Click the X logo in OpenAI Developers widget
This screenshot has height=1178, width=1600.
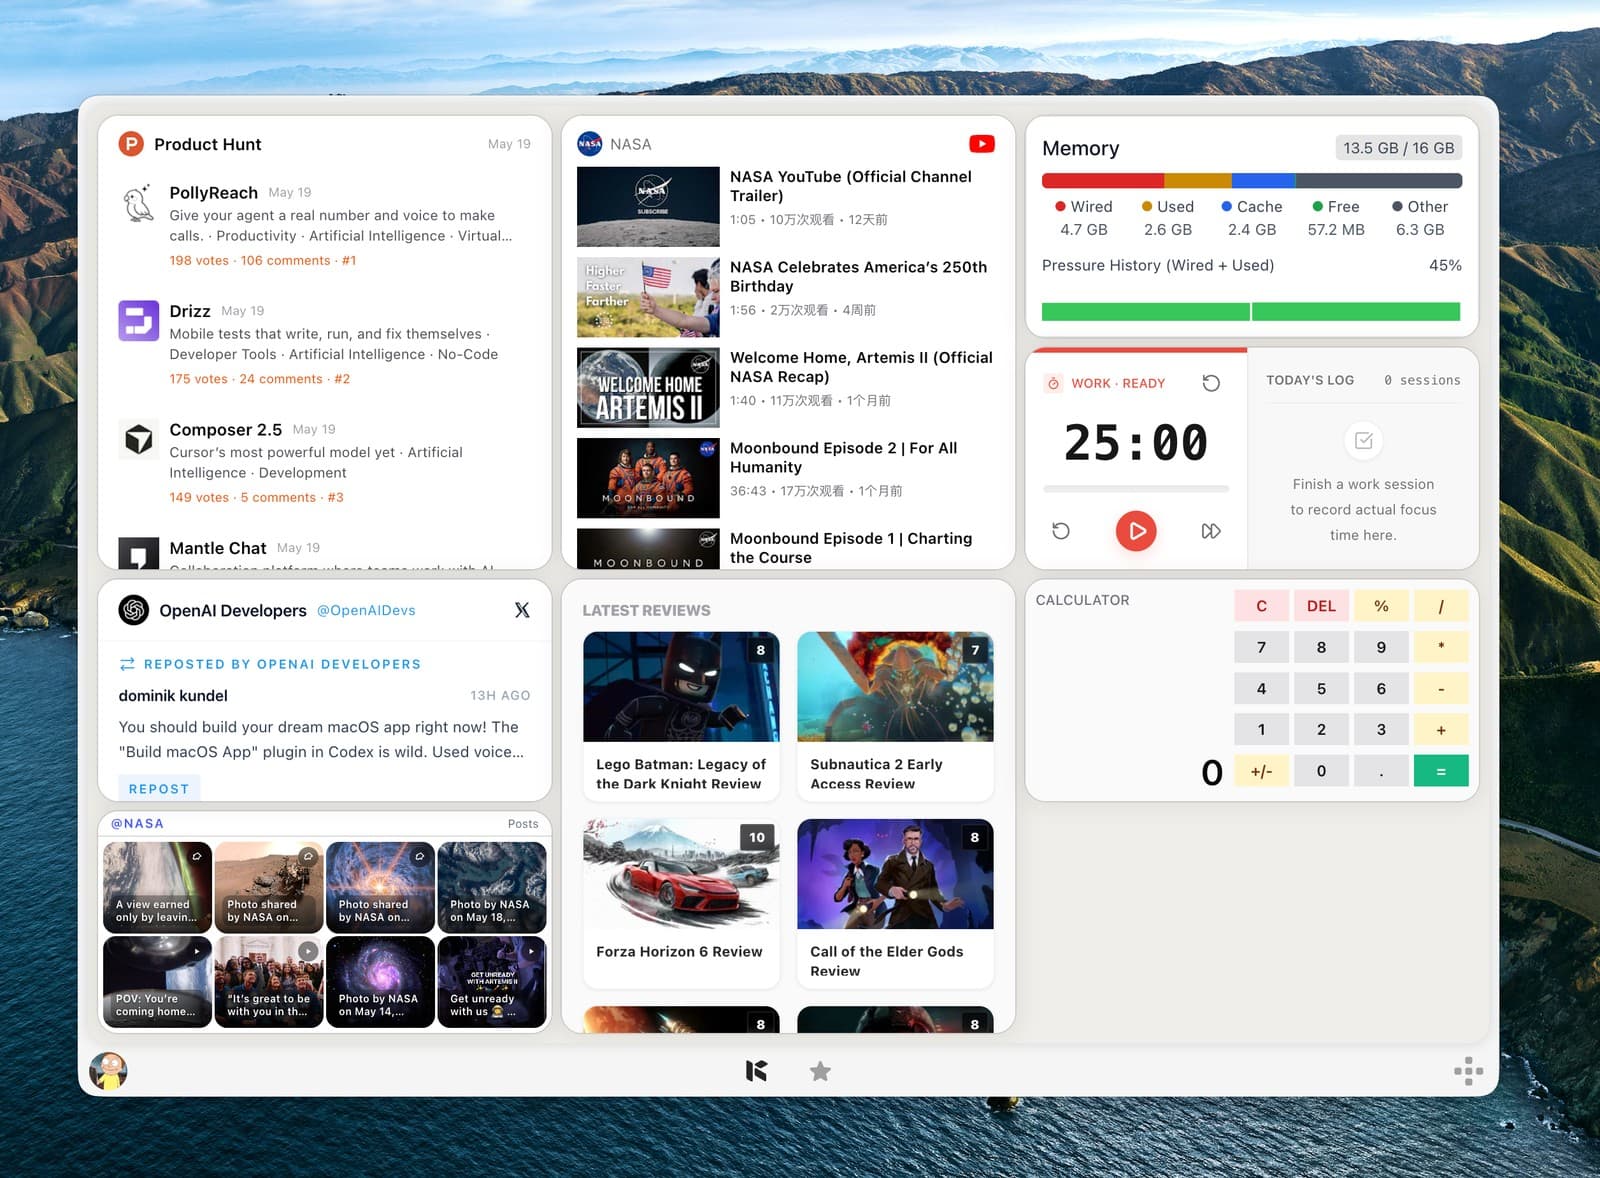[522, 610]
